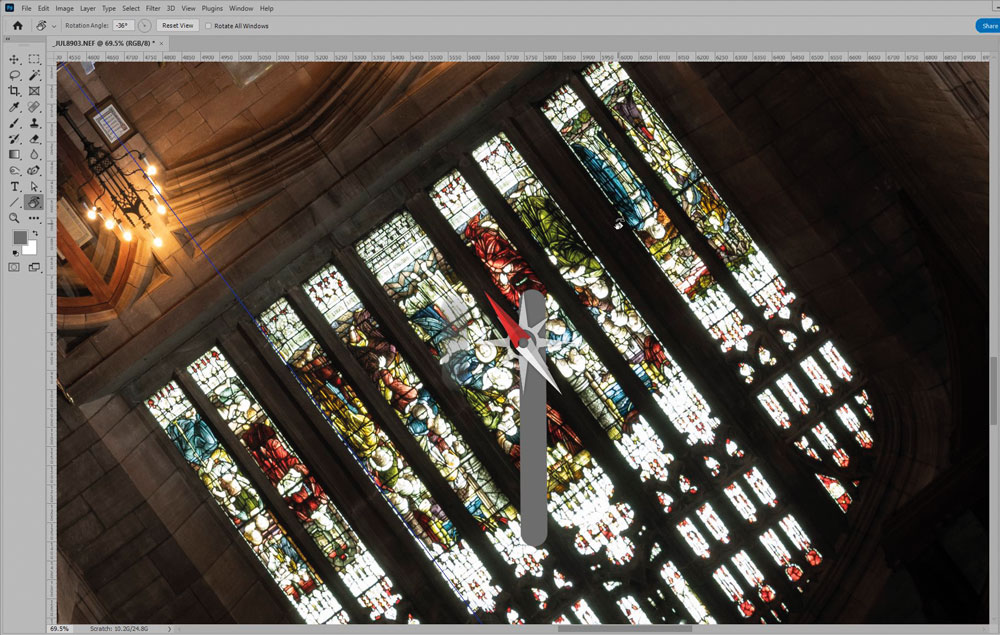Open the Help menu
The height and width of the screenshot is (635, 1000).
point(267,8)
